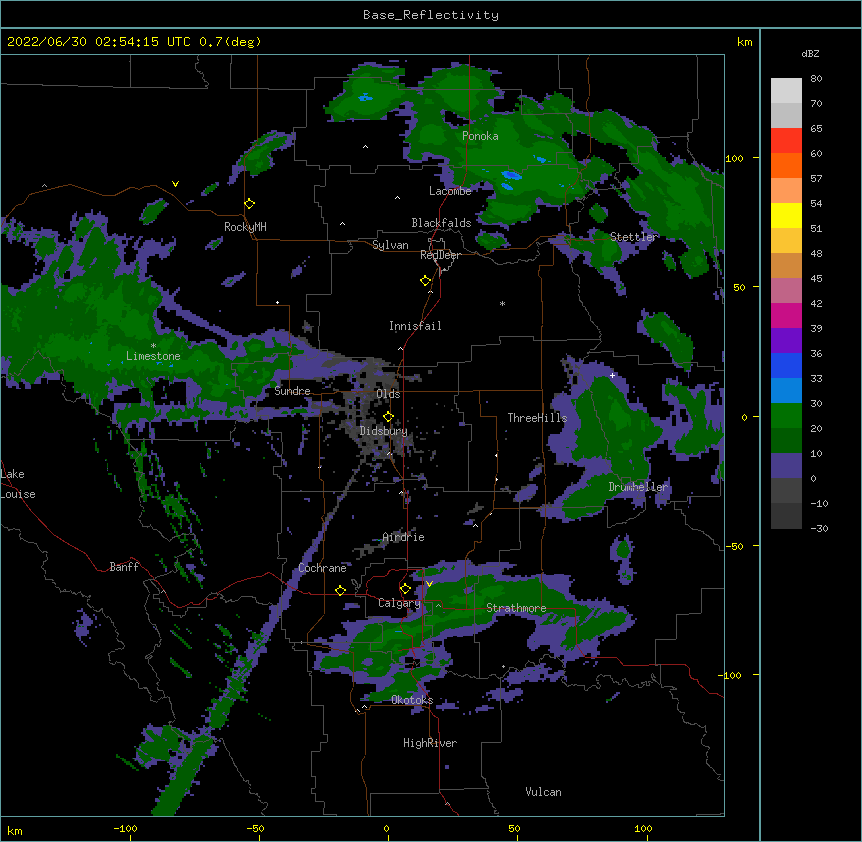Screen dimensions: 862x842
Task: Select the Sylvan label
Action: coord(390,245)
